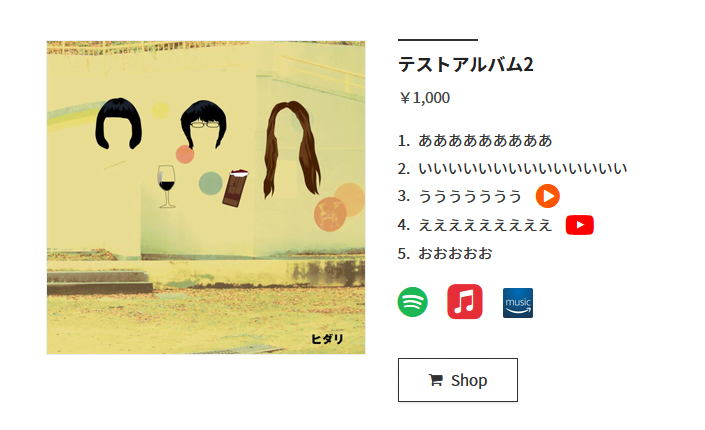Select track 2 いいいいいいいいいいいいいい
Screen dimensions: 705x430
point(522,168)
